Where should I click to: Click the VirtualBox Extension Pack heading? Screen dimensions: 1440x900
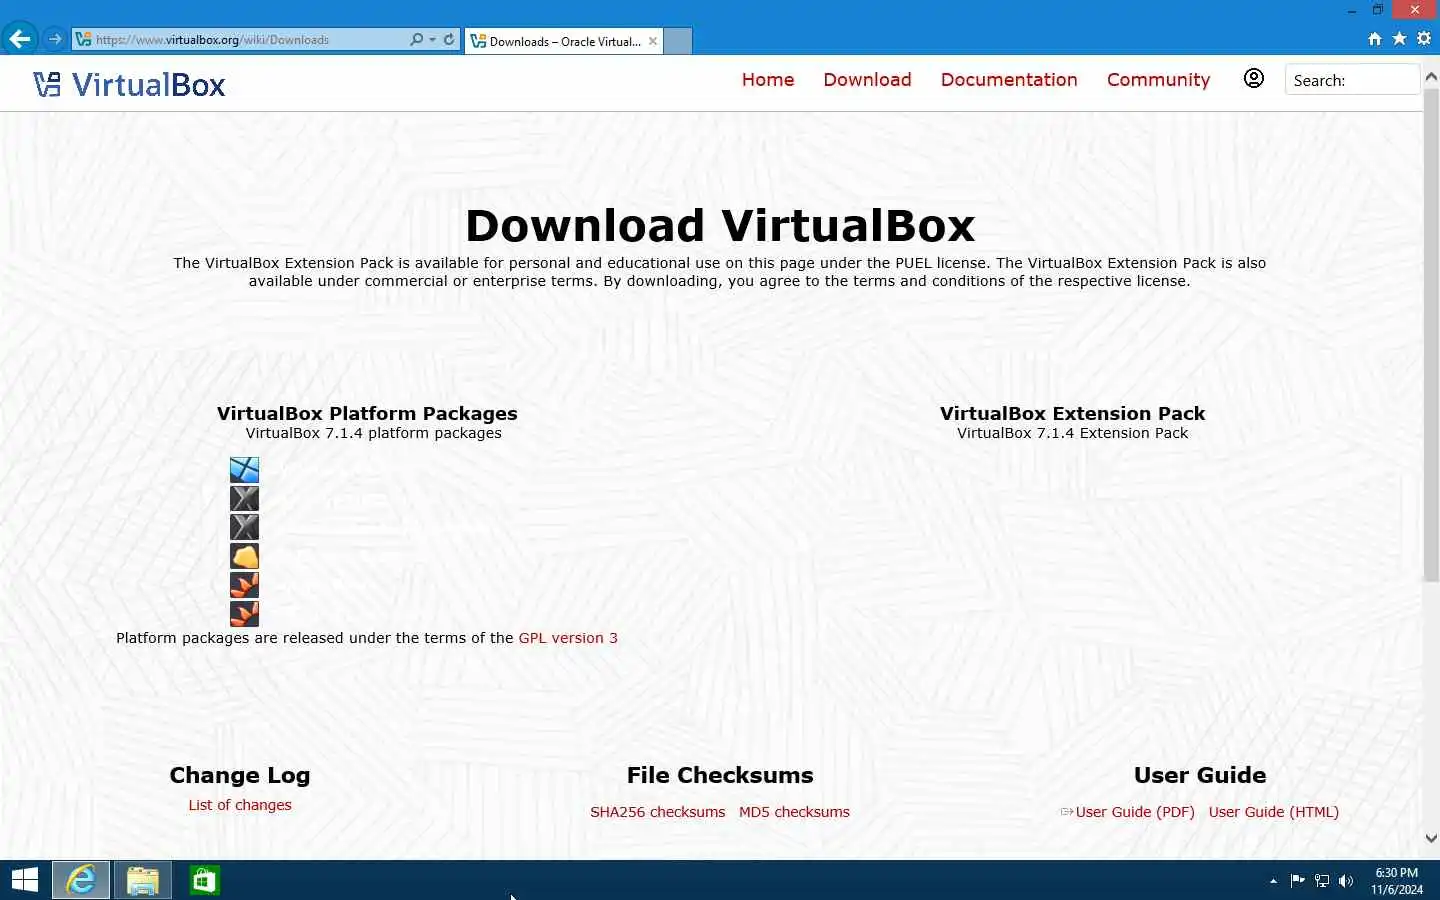click(1072, 413)
